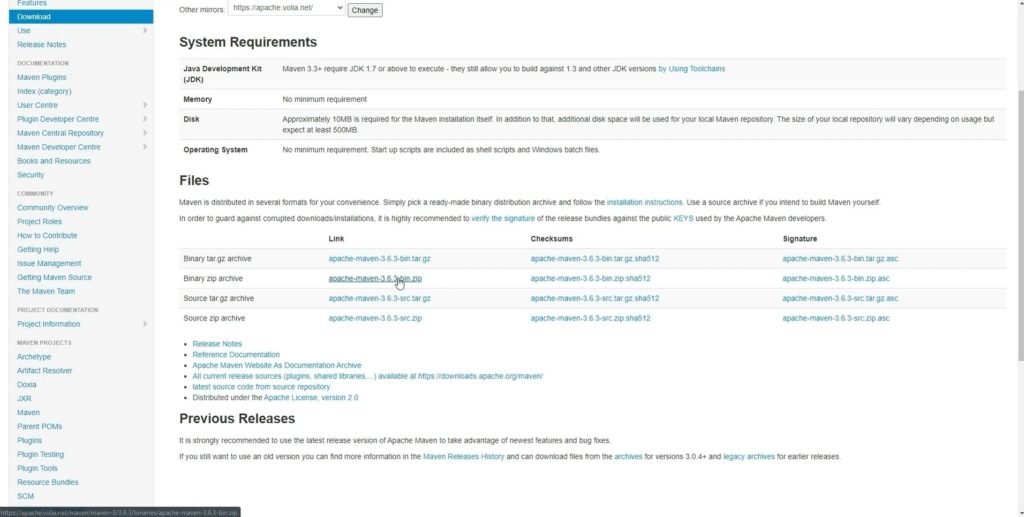This screenshot has height=517, width=1024.
Task: Expand the Use submenu chevron
Action: (144, 31)
